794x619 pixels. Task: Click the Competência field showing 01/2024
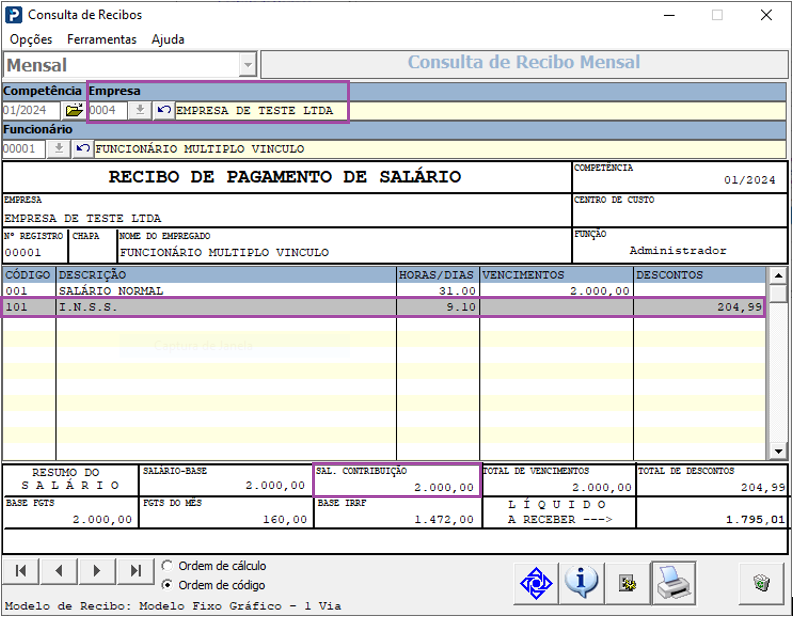pos(31,110)
